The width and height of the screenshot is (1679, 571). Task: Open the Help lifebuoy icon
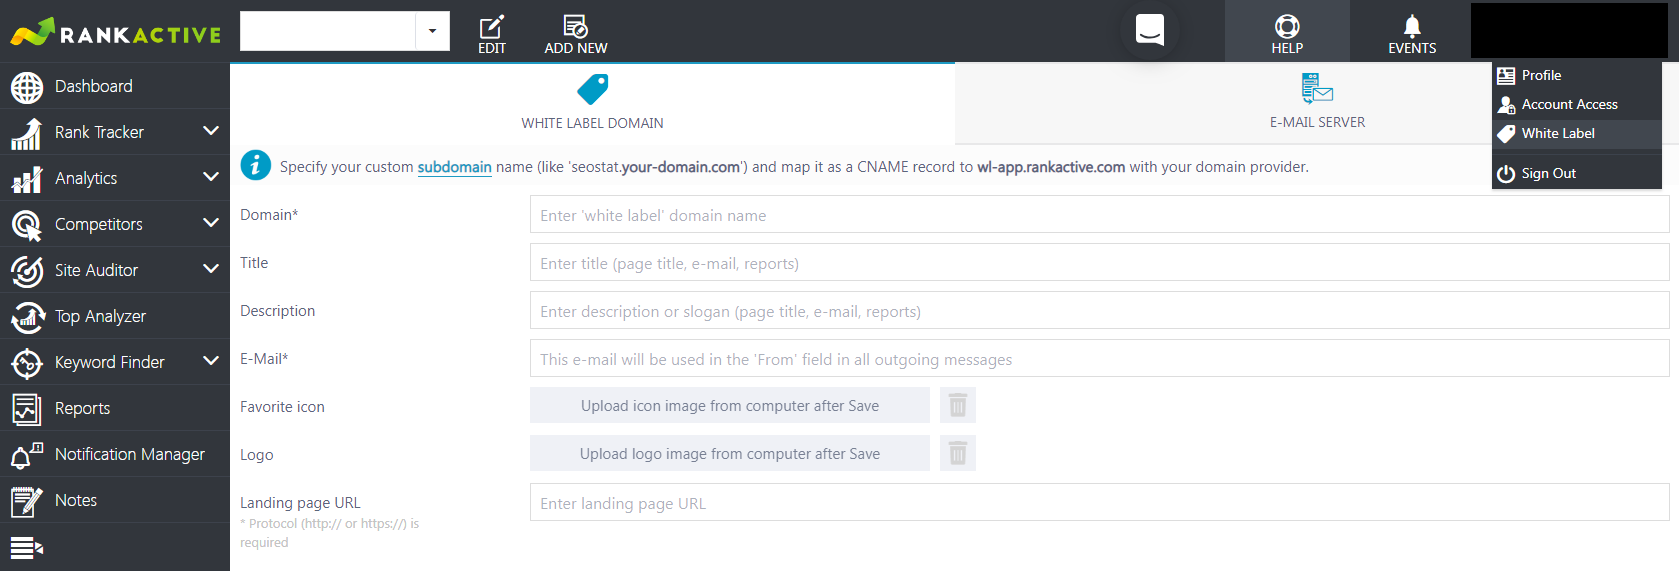point(1287,27)
